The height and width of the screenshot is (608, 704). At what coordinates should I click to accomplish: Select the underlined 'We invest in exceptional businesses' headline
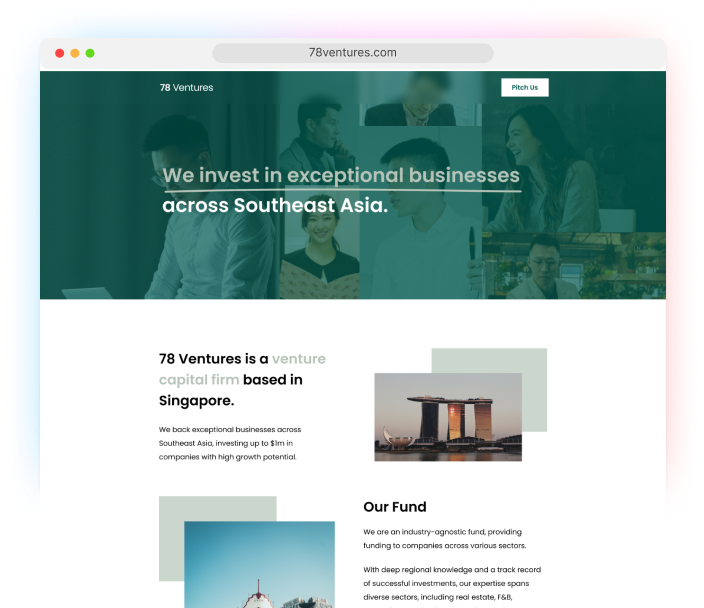(x=341, y=176)
